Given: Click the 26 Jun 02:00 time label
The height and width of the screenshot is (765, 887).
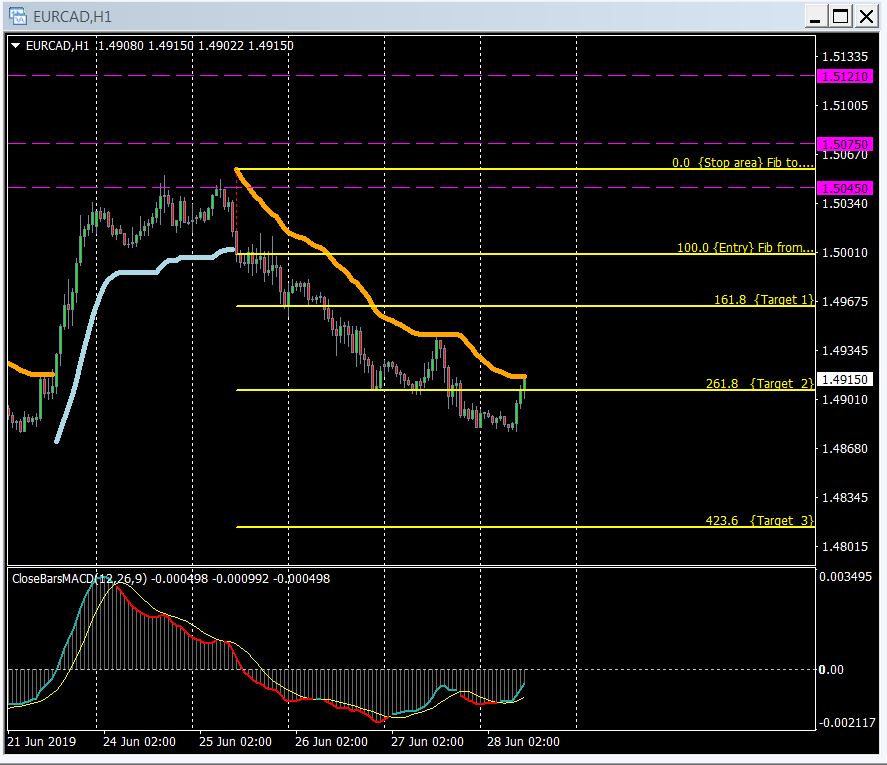Looking at the screenshot, I should coord(331,741).
